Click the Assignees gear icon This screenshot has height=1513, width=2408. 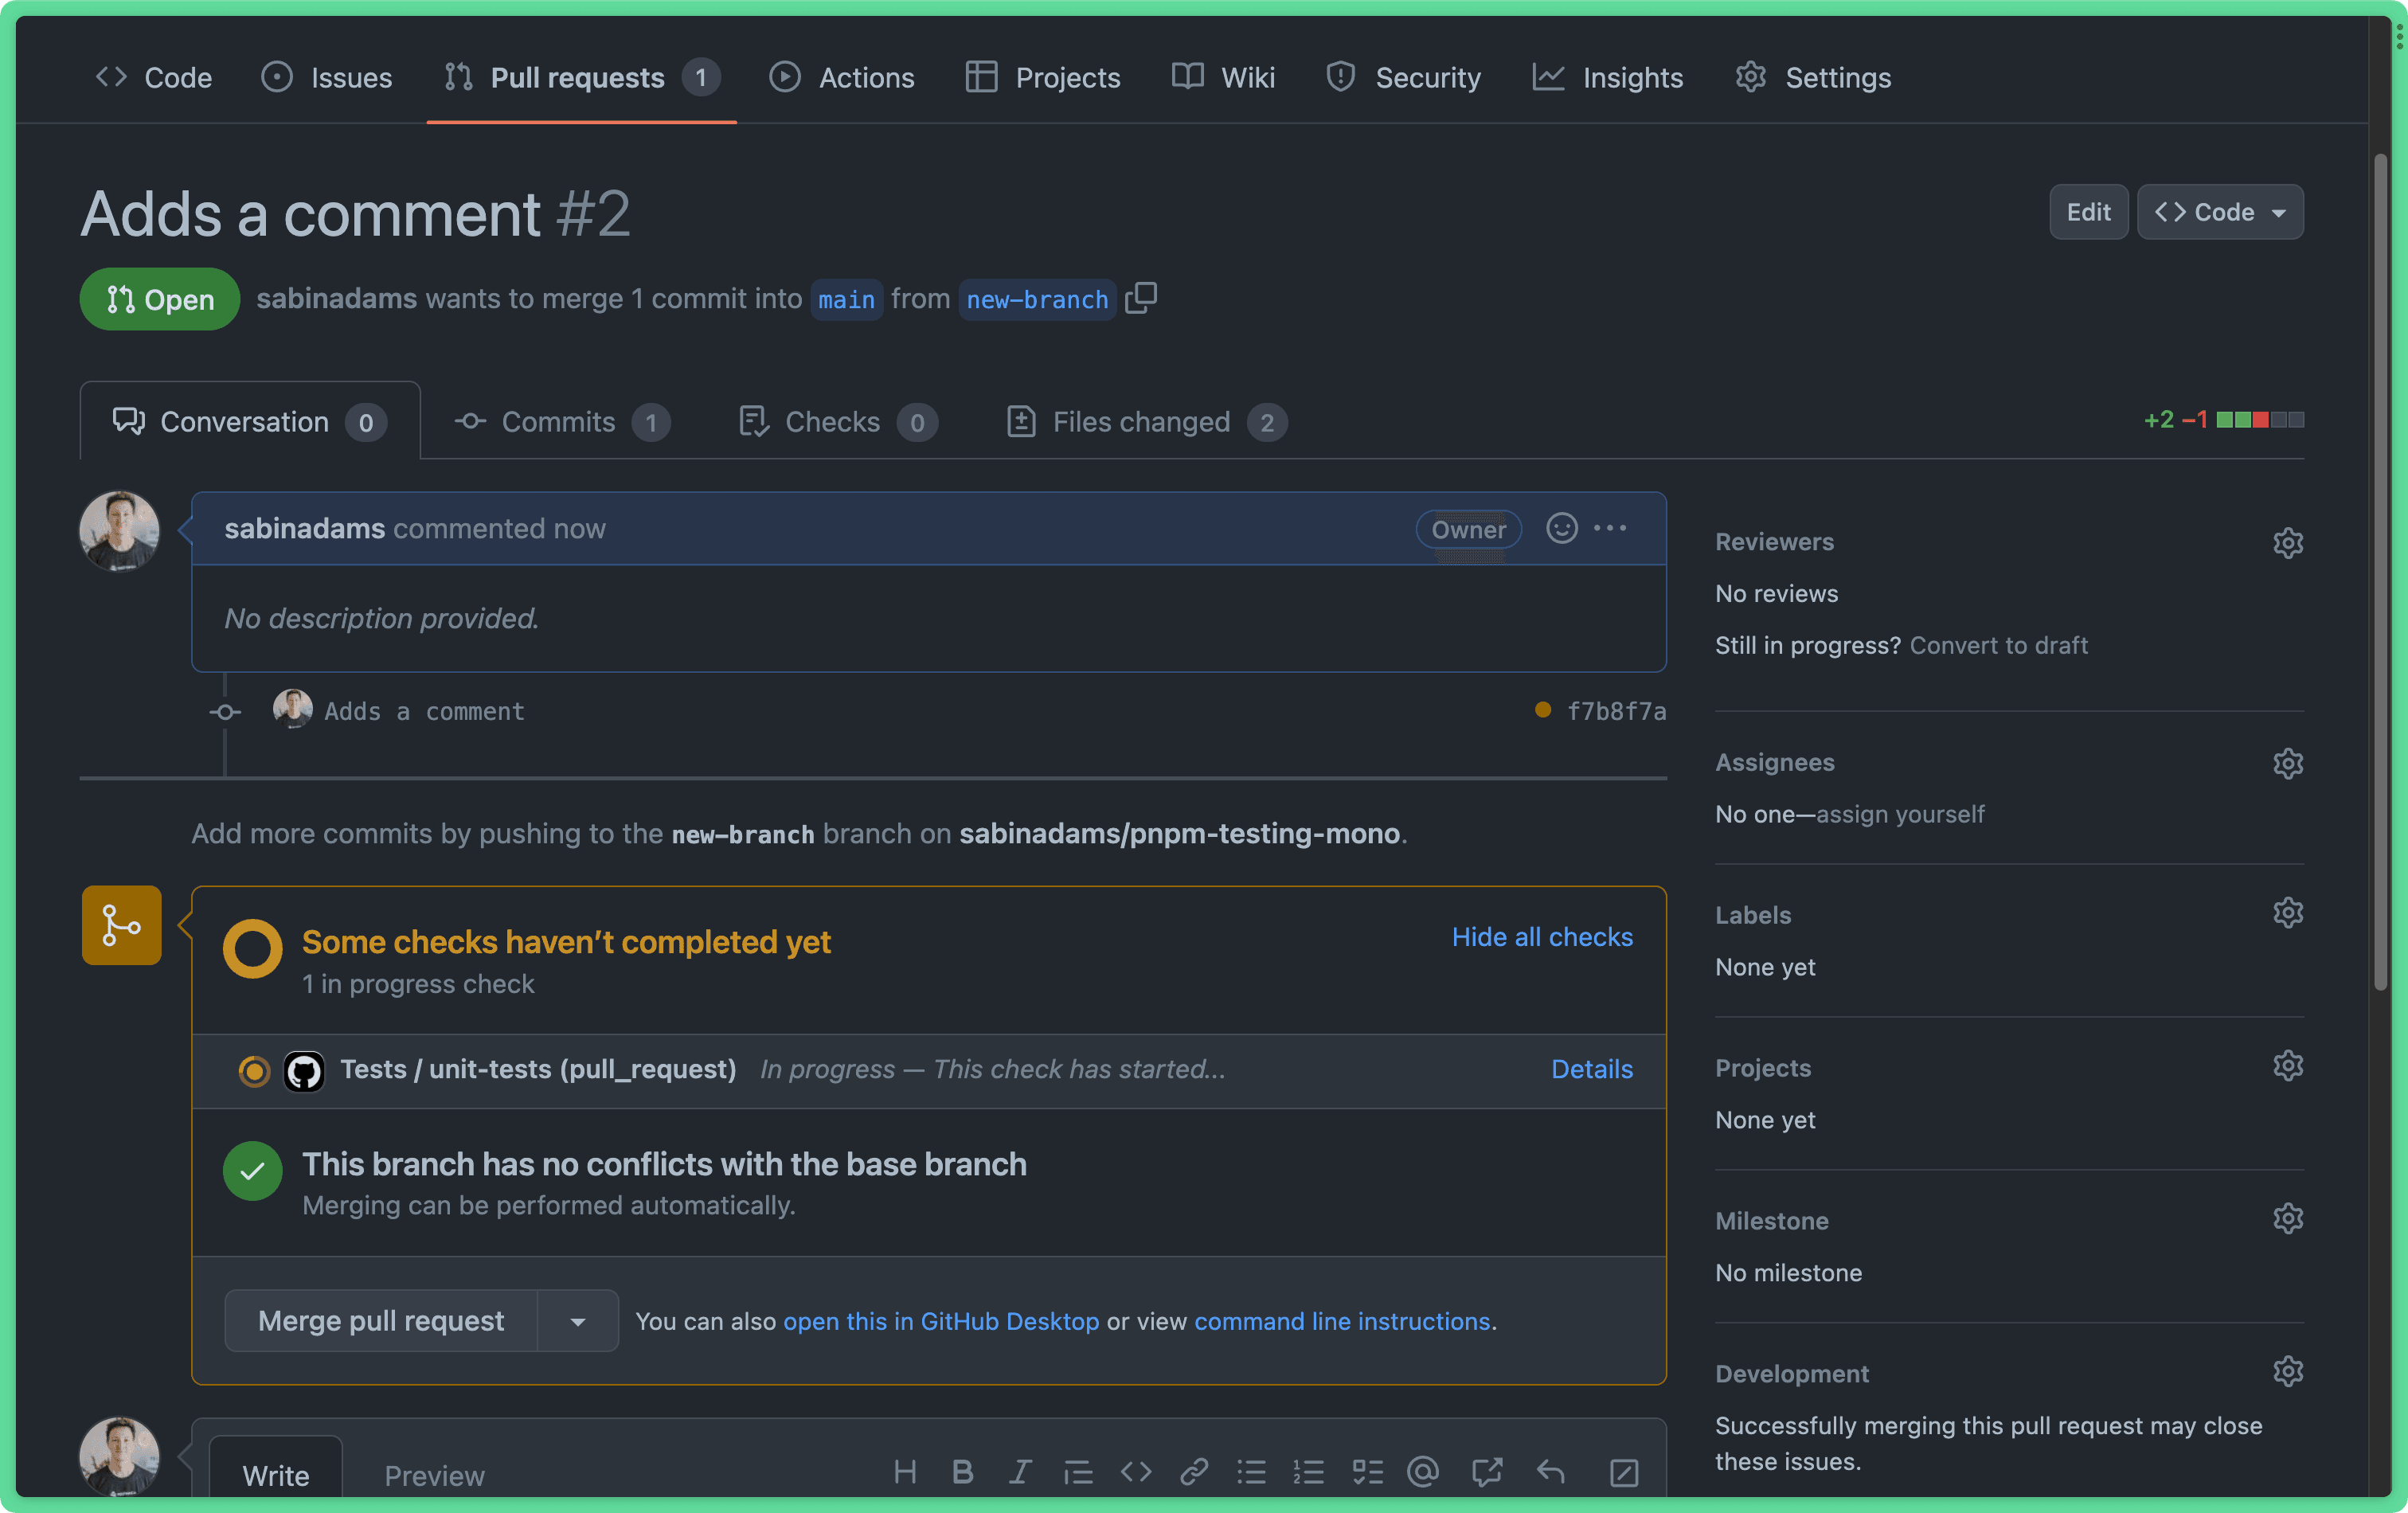[x=2287, y=764]
